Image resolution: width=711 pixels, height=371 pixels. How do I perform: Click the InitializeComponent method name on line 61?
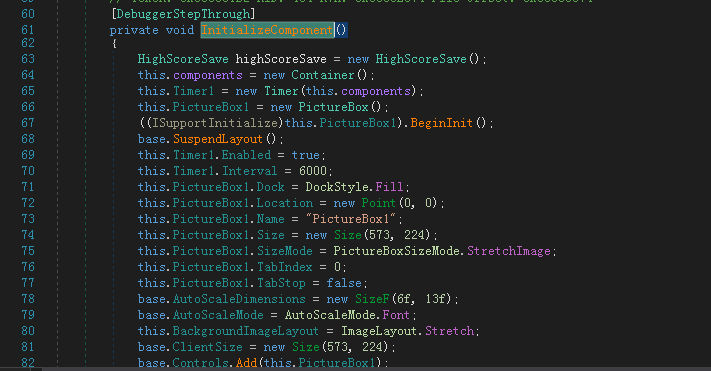tap(267, 30)
